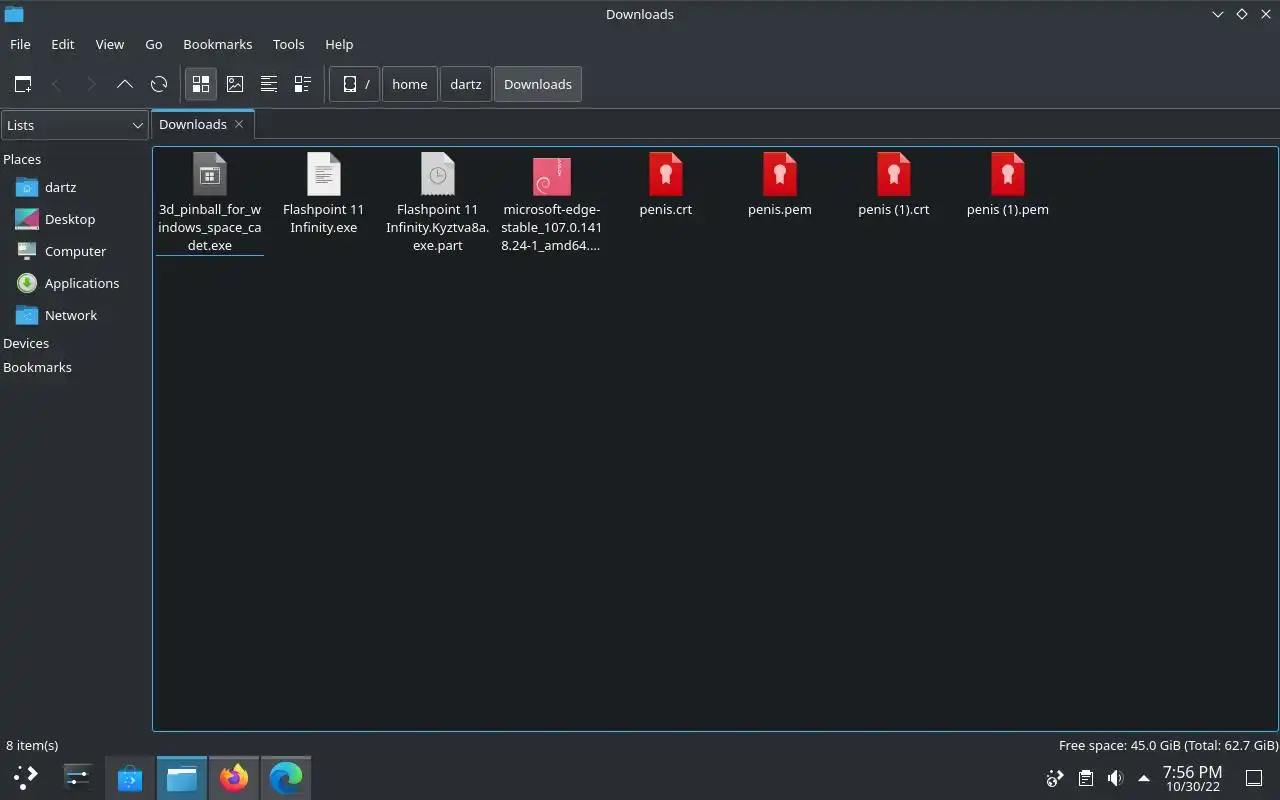Open the Edit menu

(63, 44)
